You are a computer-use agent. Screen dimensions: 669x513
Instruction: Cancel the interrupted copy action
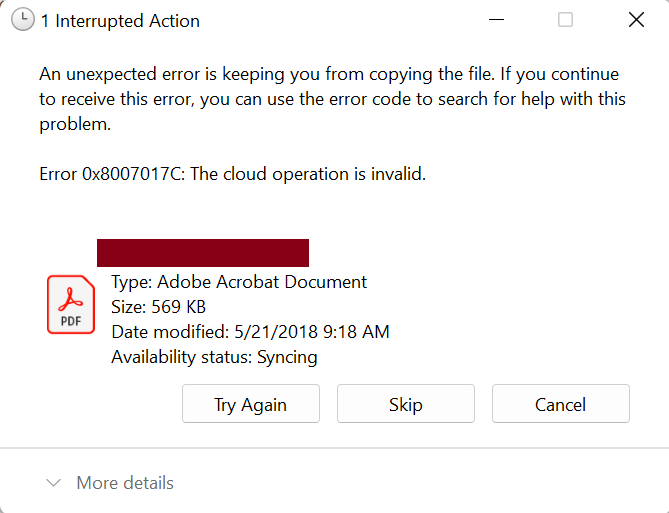(560, 404)
